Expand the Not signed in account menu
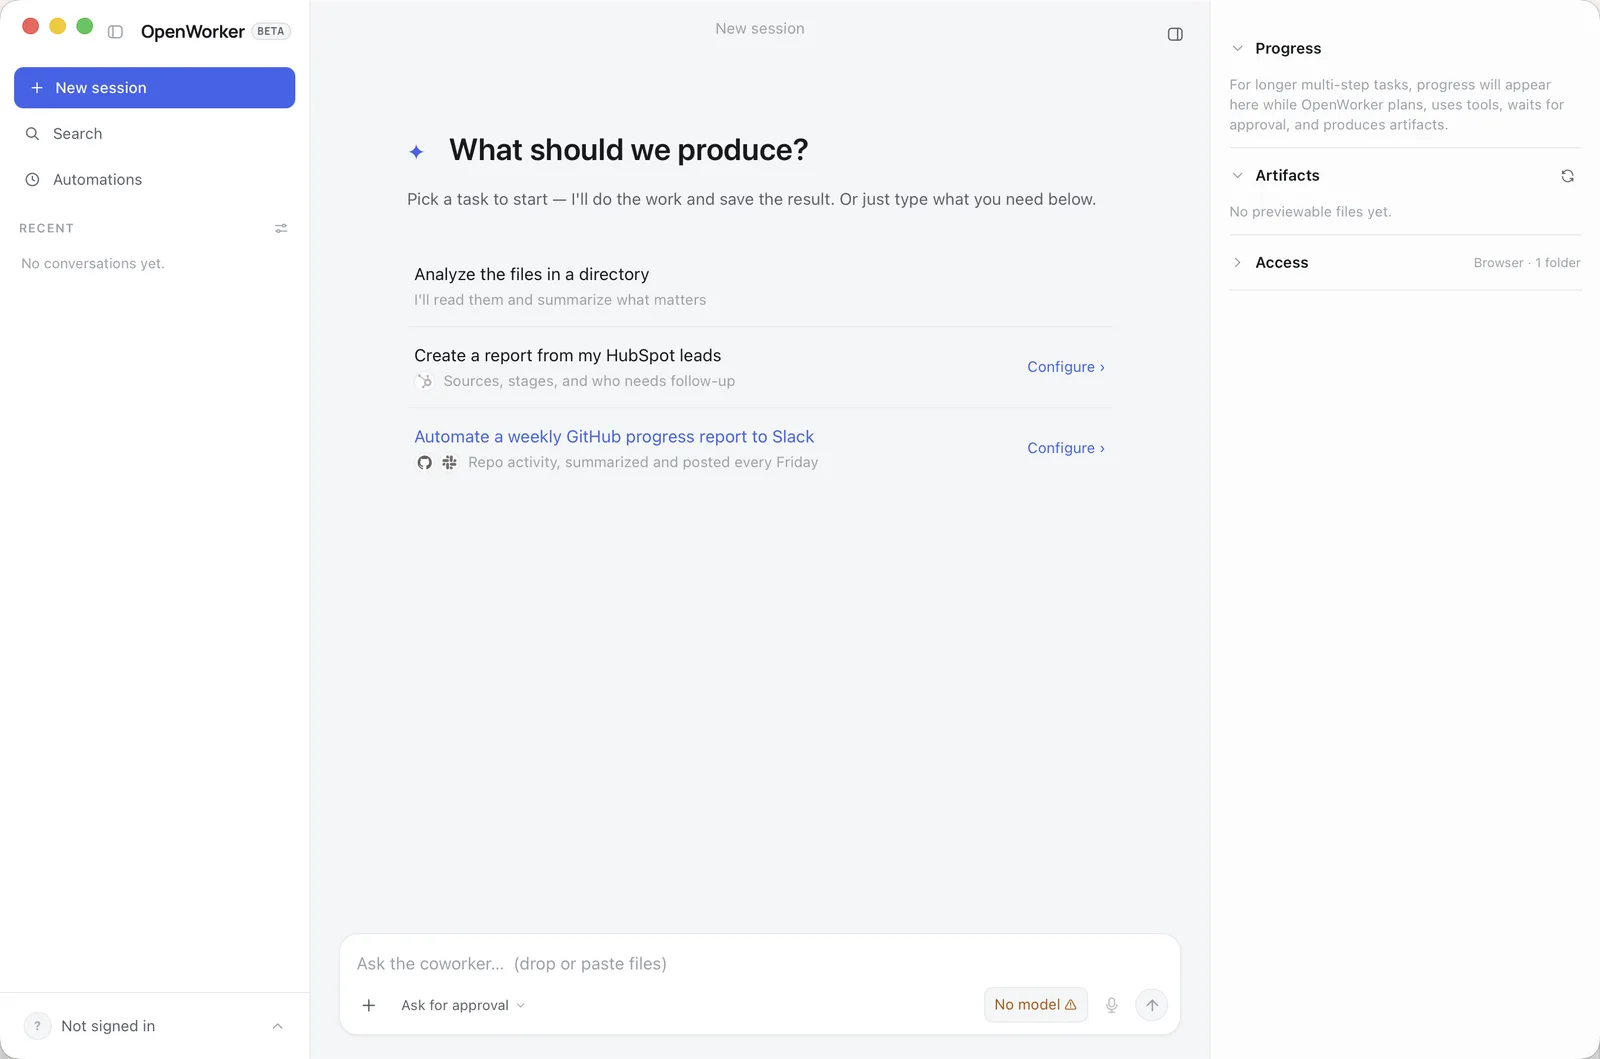The height and width of the screenshot is (1059, 1600). (x=277, y=1026)
